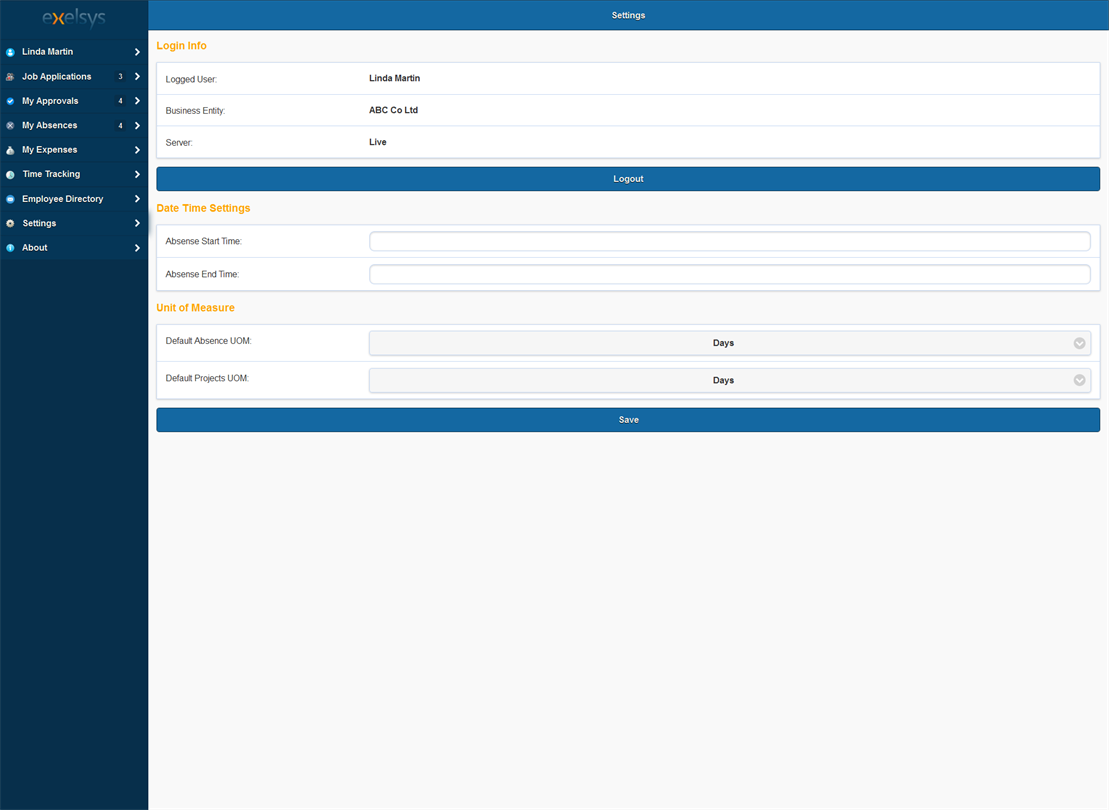Click the Employee Directory sidebar icon

10,199
